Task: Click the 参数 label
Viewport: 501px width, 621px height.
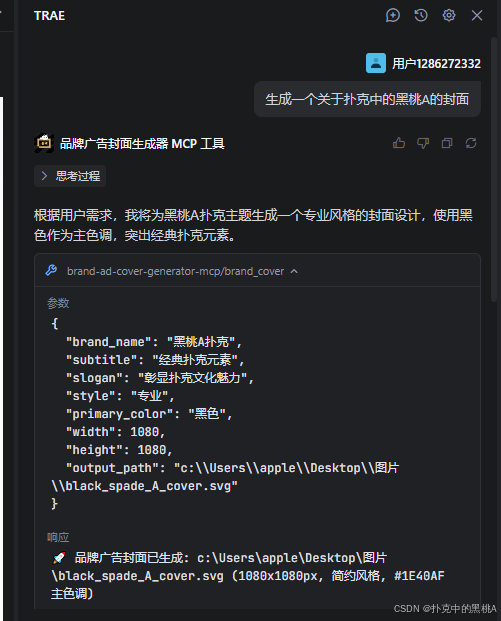Action: [58, 303]
